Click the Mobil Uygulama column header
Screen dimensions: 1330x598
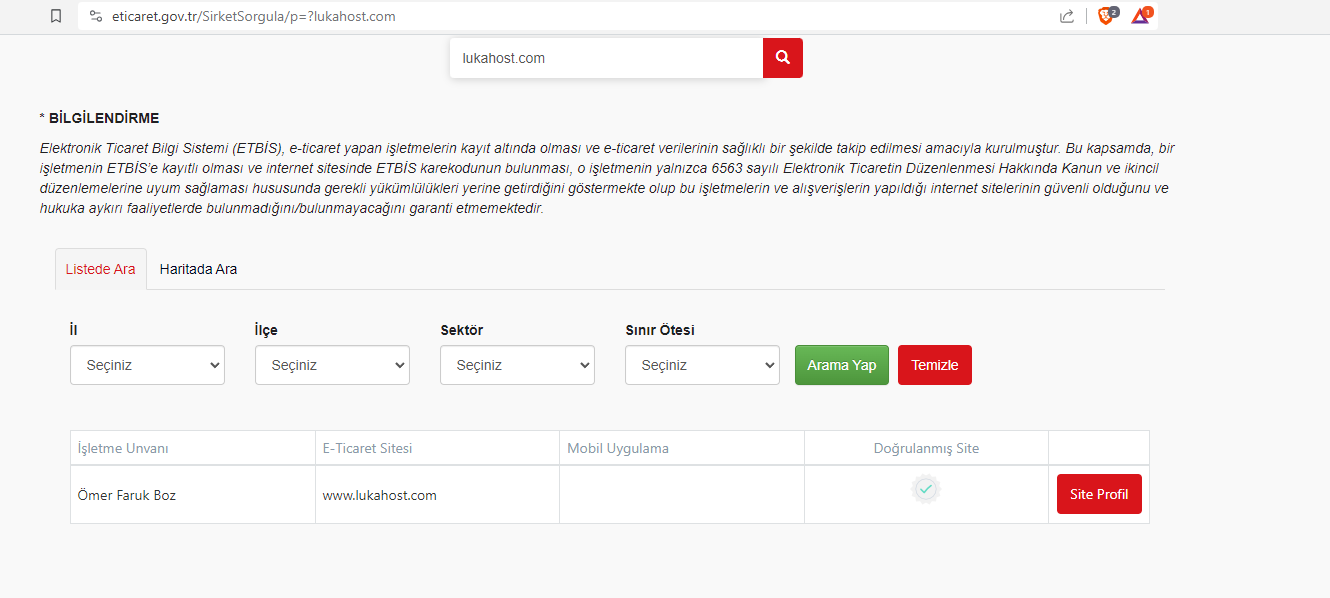coord(682,448)
